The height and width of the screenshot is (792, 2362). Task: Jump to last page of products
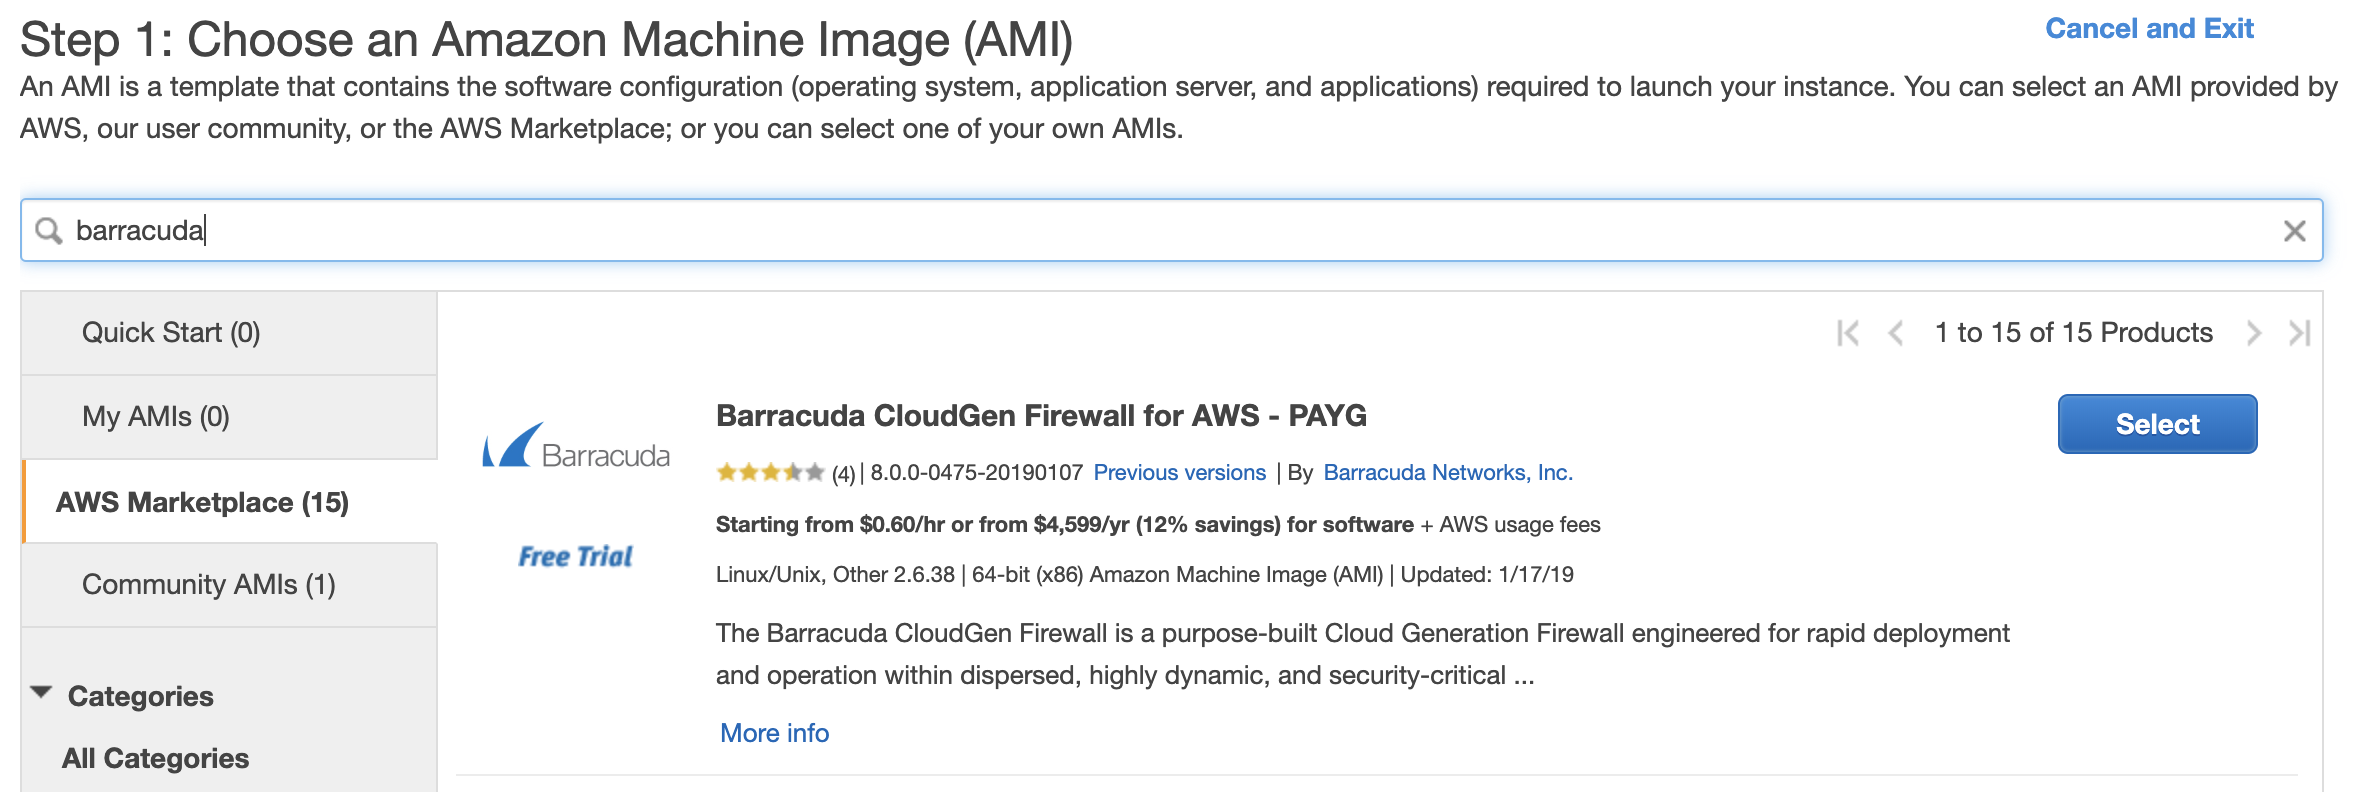[2299, 333]
